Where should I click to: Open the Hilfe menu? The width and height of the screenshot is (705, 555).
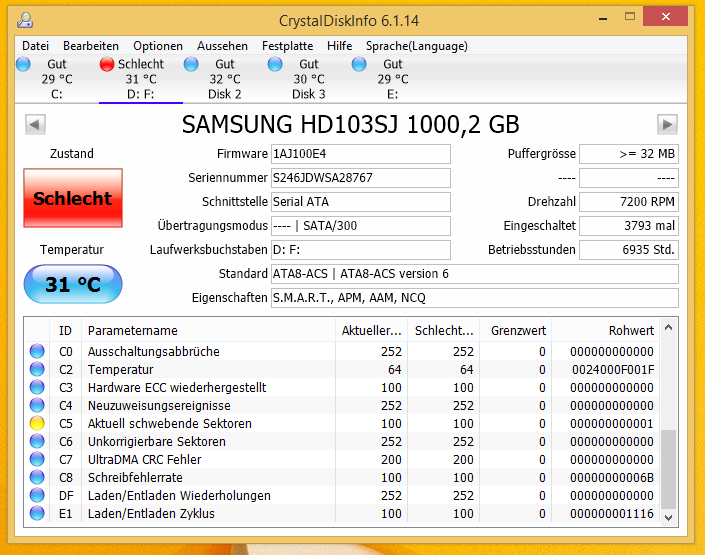click(339, 46)
